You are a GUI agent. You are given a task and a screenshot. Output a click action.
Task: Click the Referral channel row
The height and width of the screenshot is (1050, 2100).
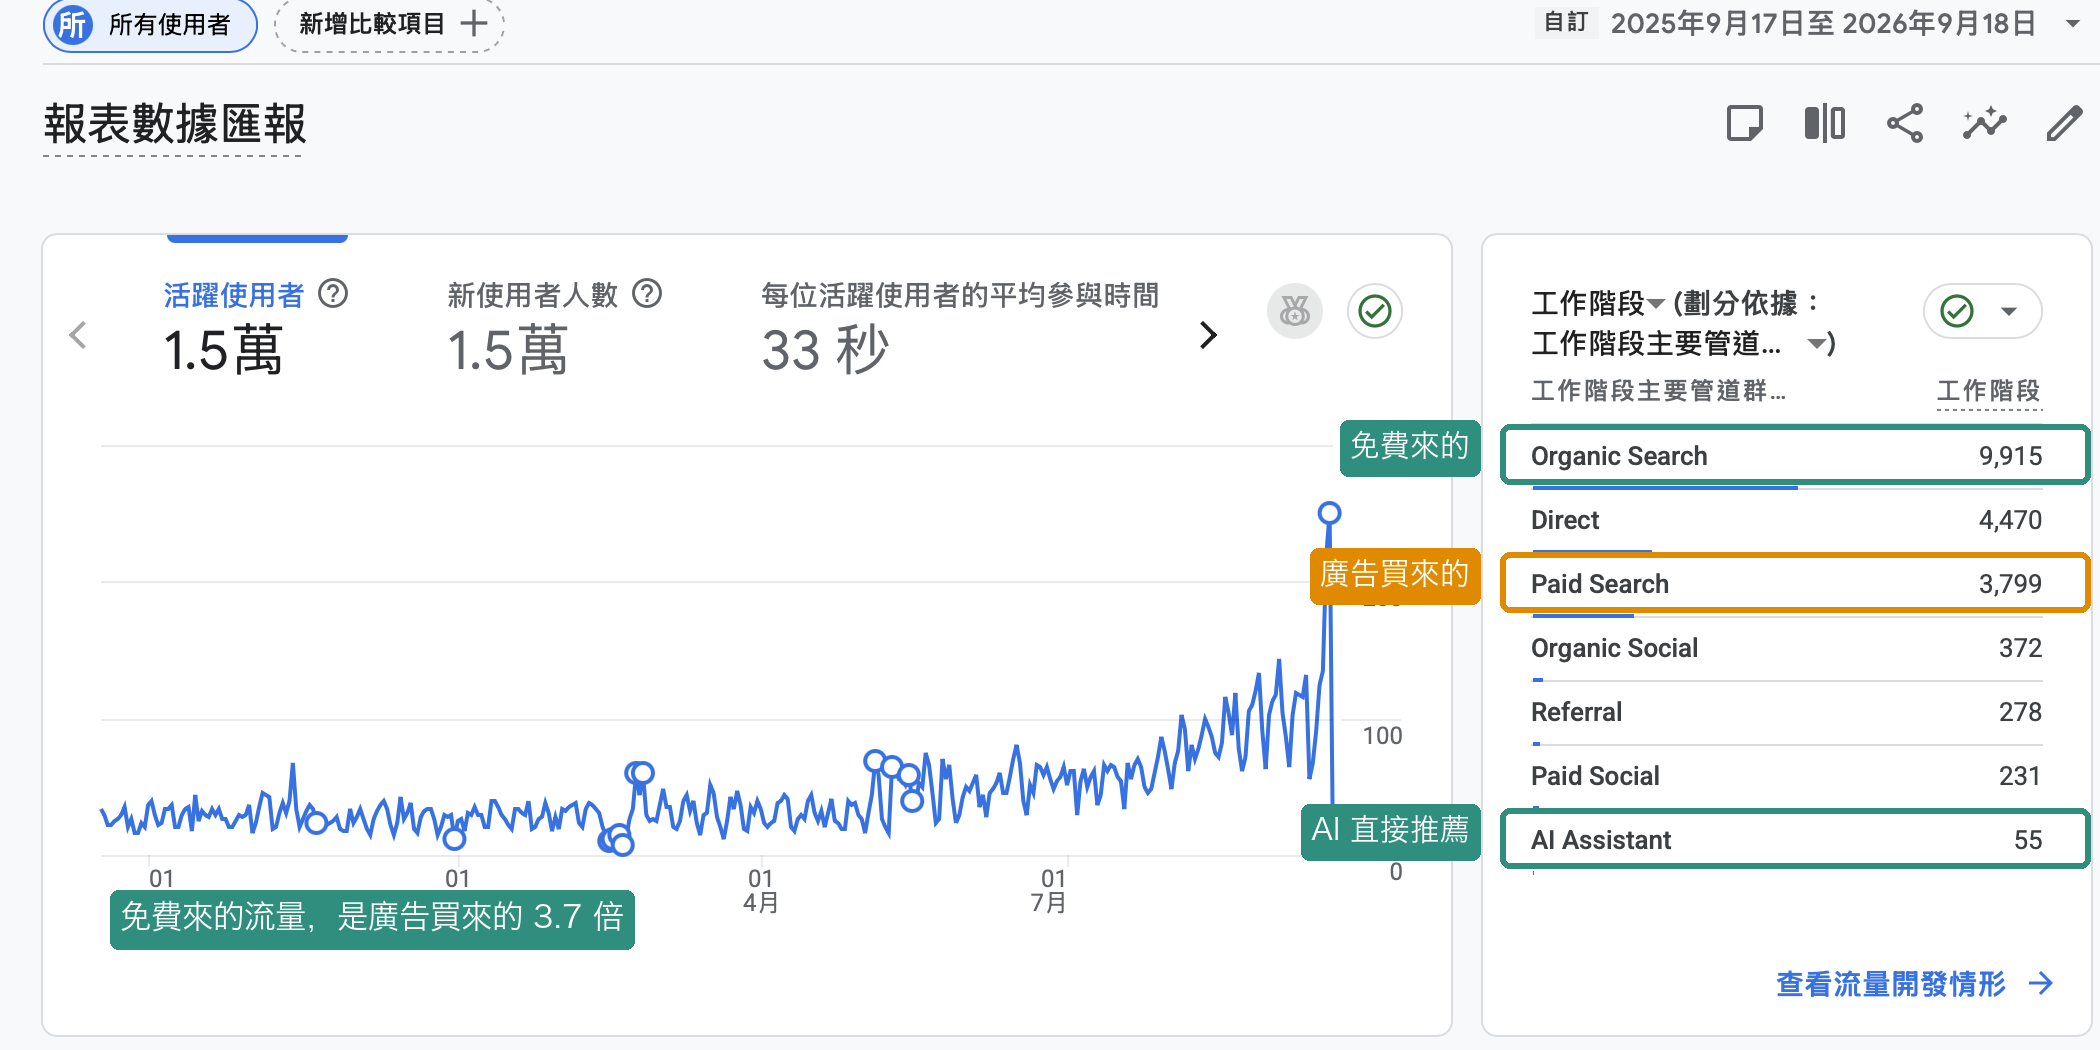click(x=1787, y=712)
